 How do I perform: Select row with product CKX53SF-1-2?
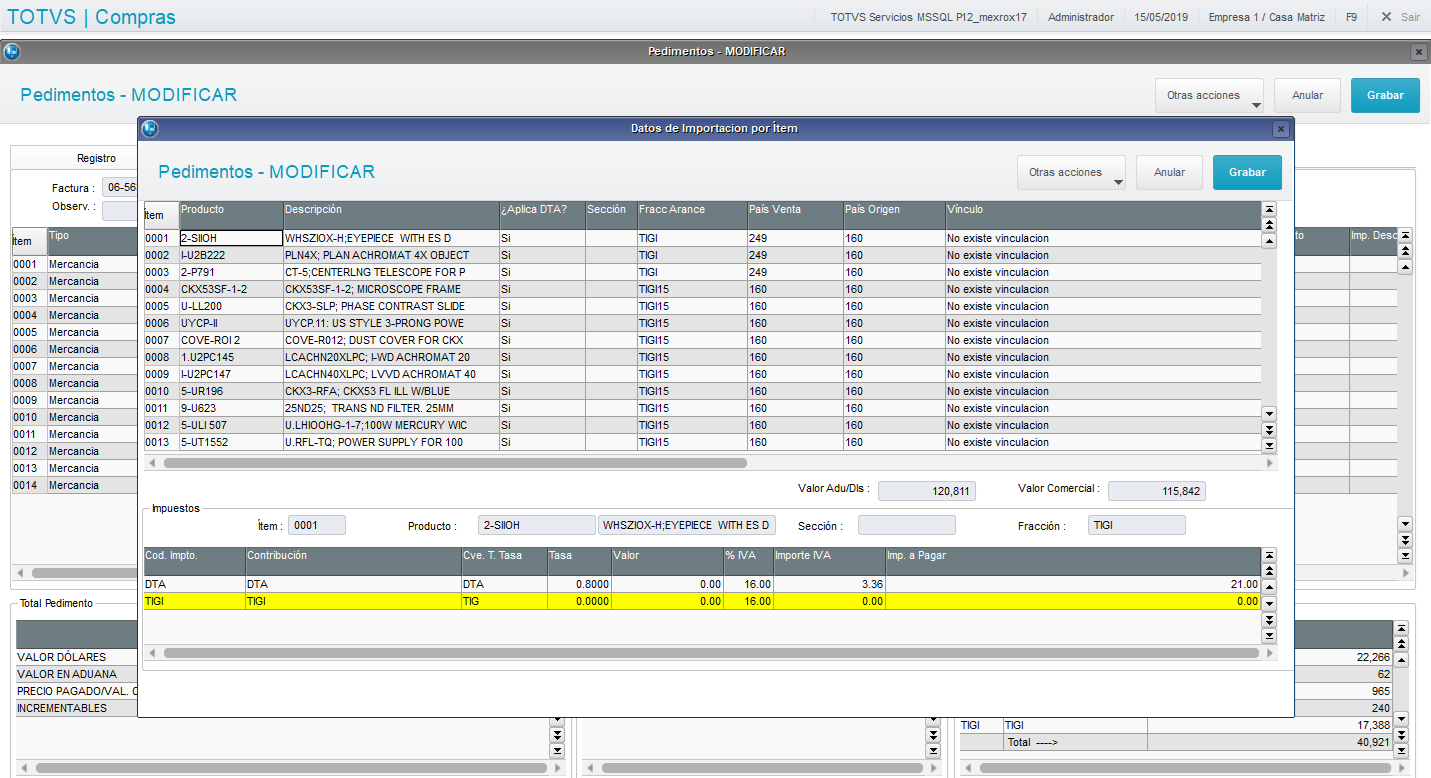click(702, 289)
